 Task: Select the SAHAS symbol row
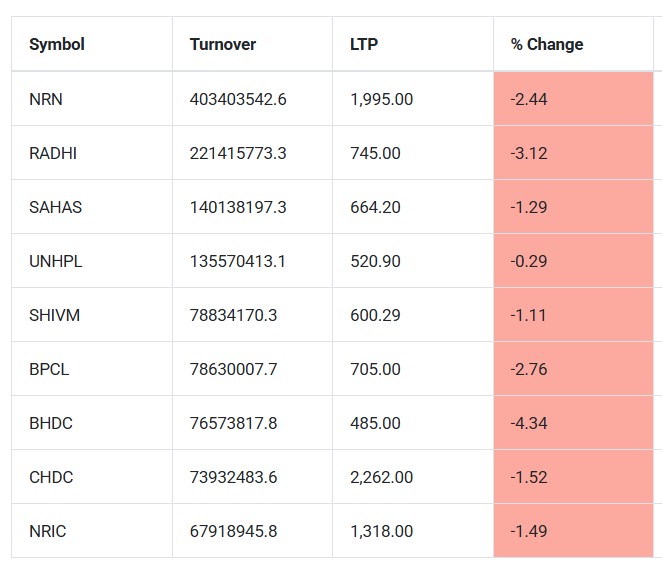tap(56, 207)
